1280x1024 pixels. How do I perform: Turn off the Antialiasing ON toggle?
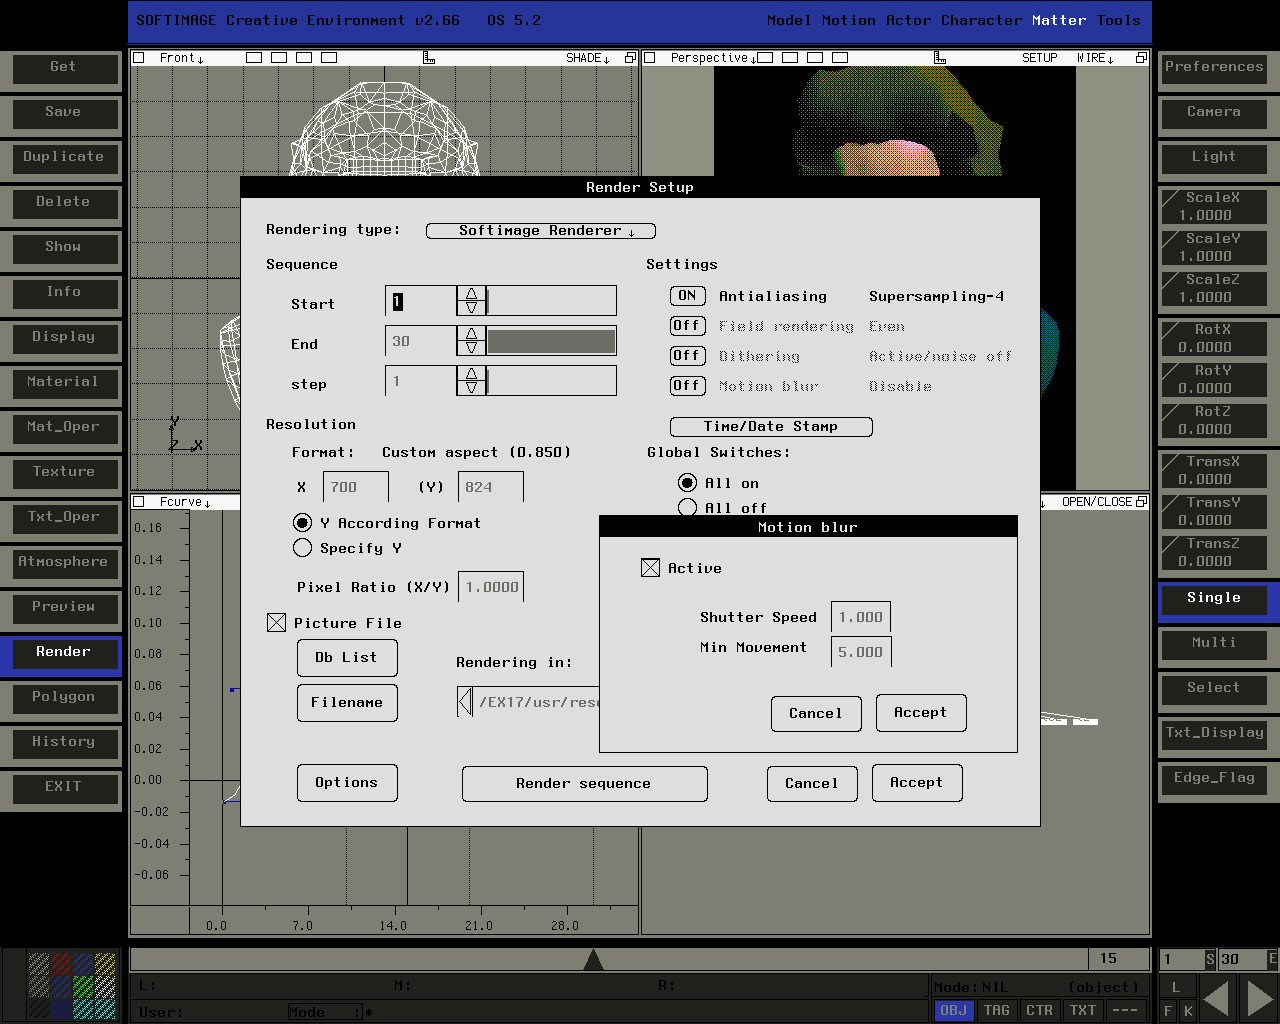point(687,296)
